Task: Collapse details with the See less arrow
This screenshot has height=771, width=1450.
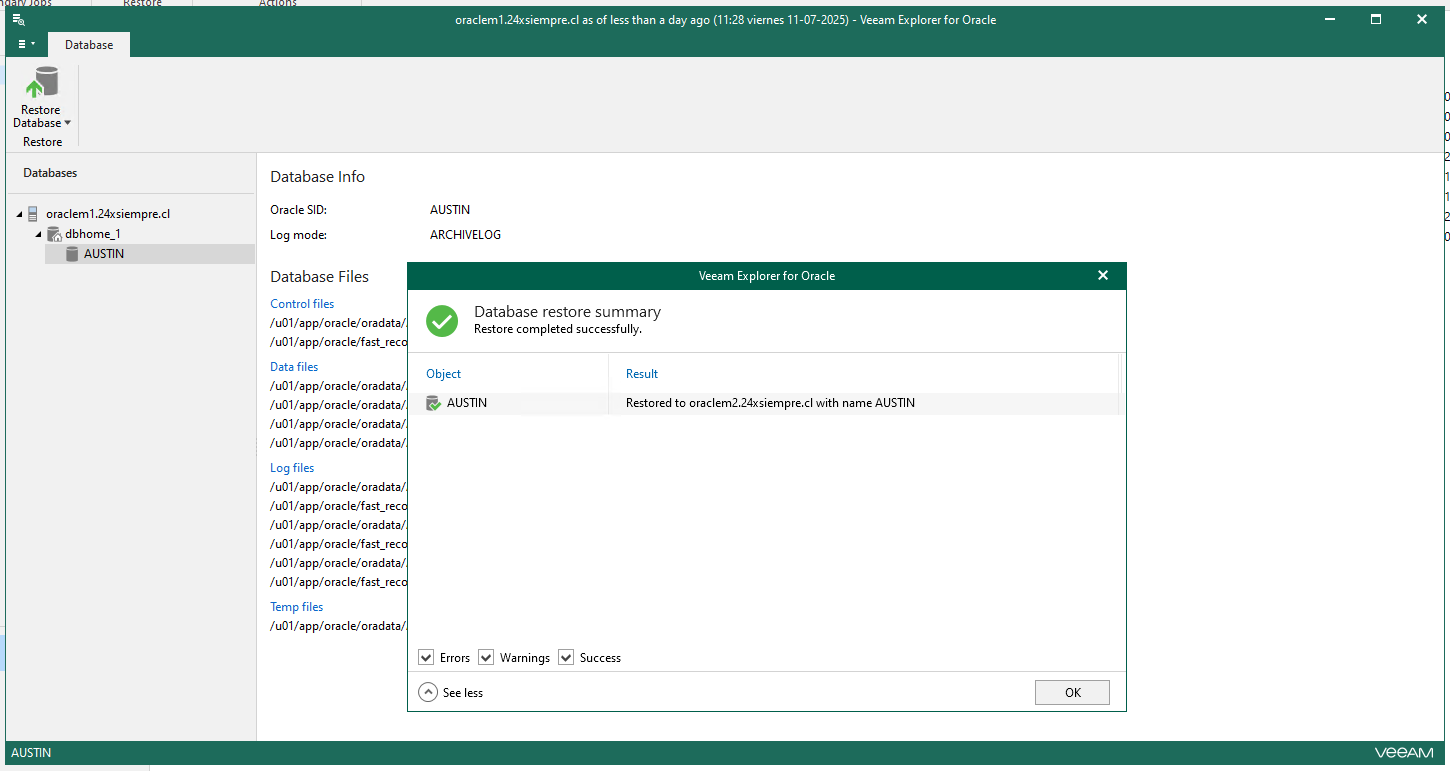Action: pyautogui.click(x=428, y=692)
